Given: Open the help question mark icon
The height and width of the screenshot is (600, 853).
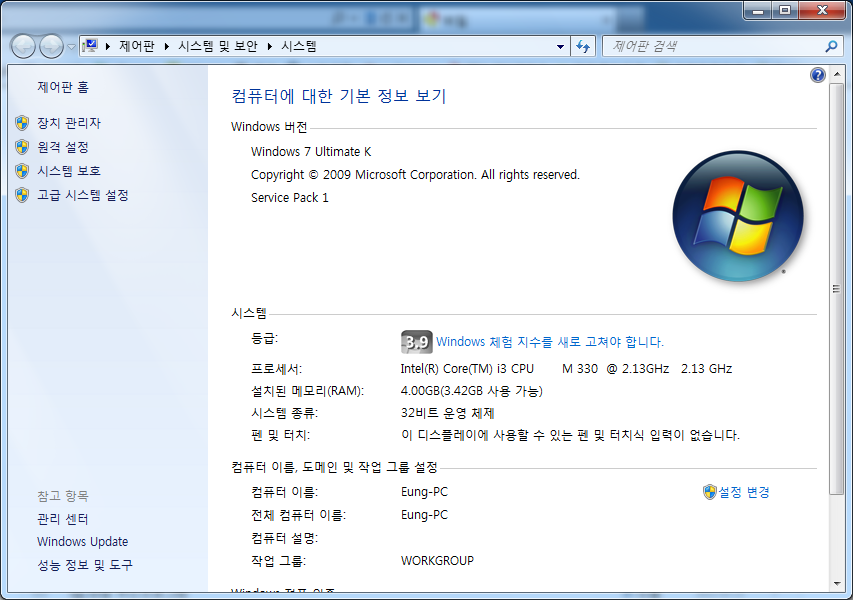Looking at the screenshot, I should [x=818, y=75].
